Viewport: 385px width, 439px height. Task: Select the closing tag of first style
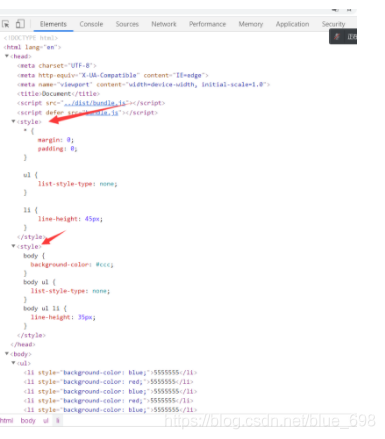(31, 237)
